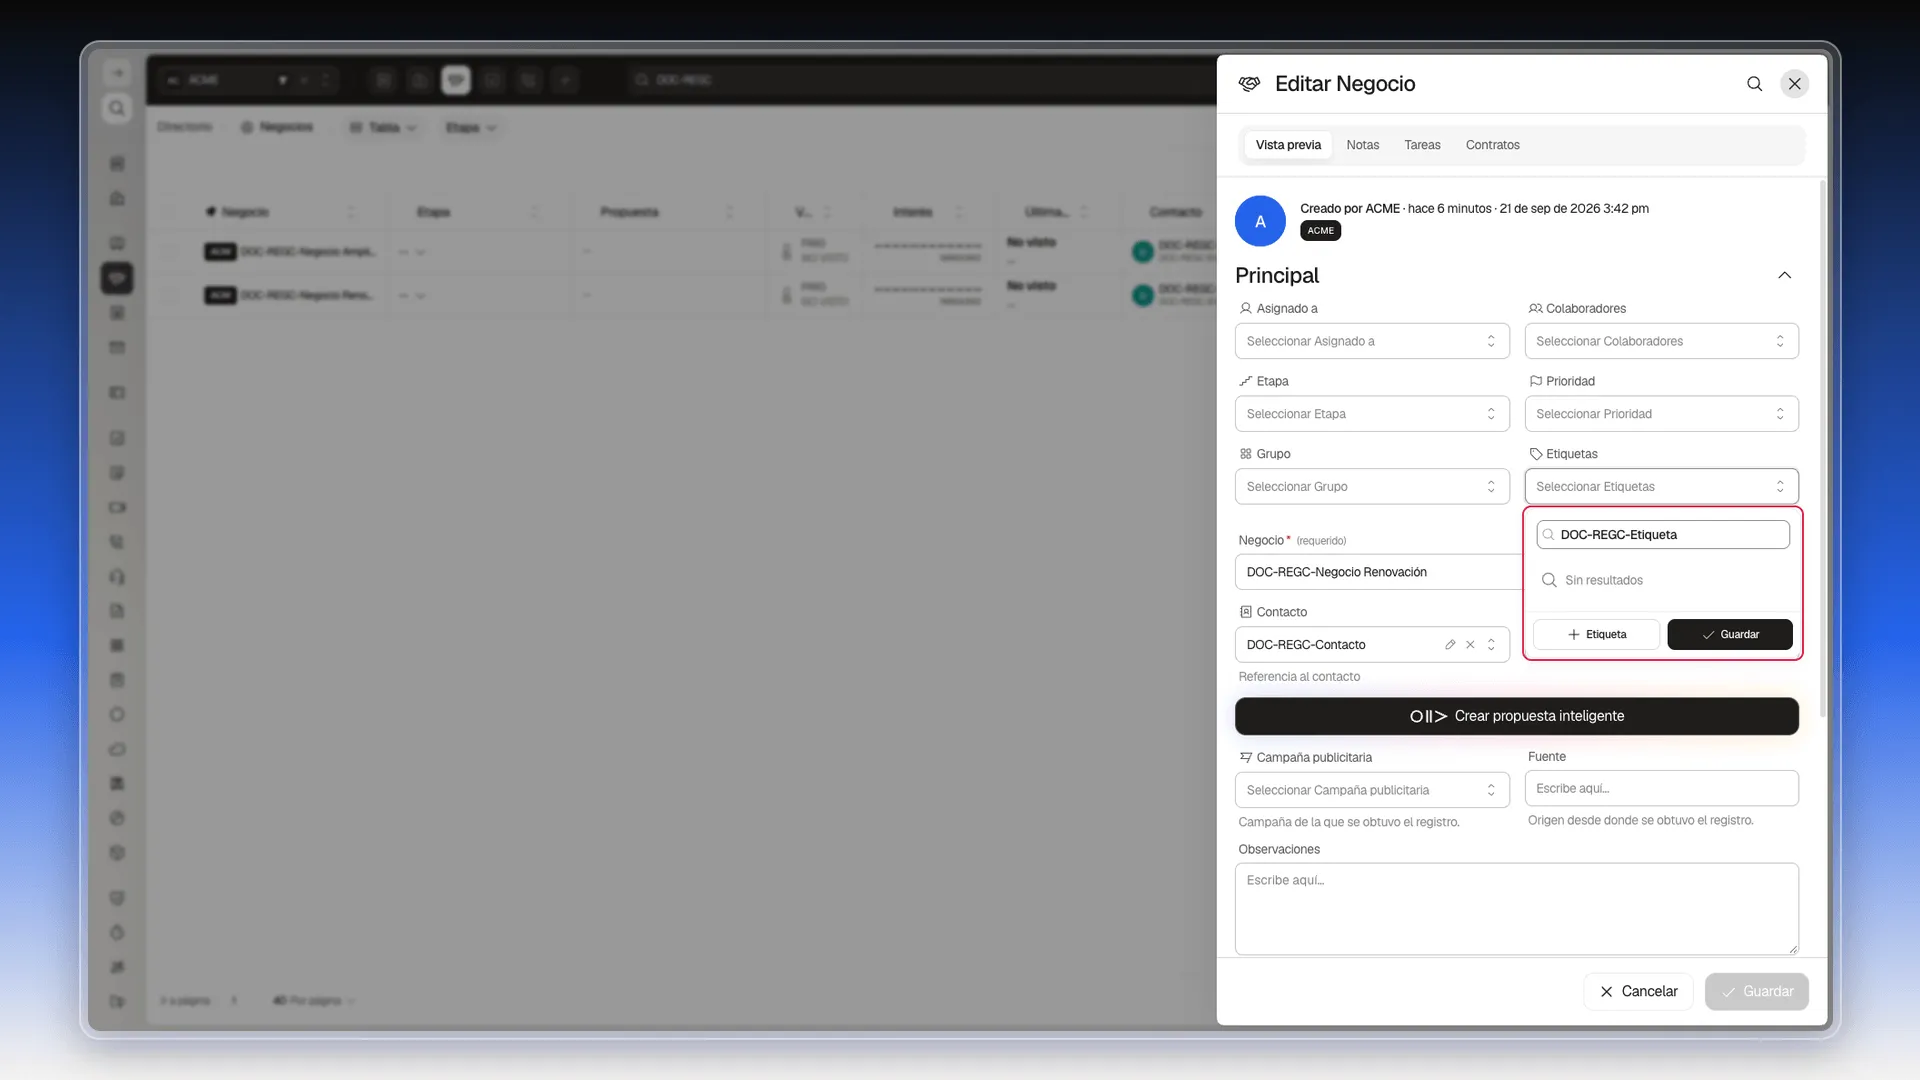Open the Contratos tab
1920x1080 pixels.
point(1492,145)
